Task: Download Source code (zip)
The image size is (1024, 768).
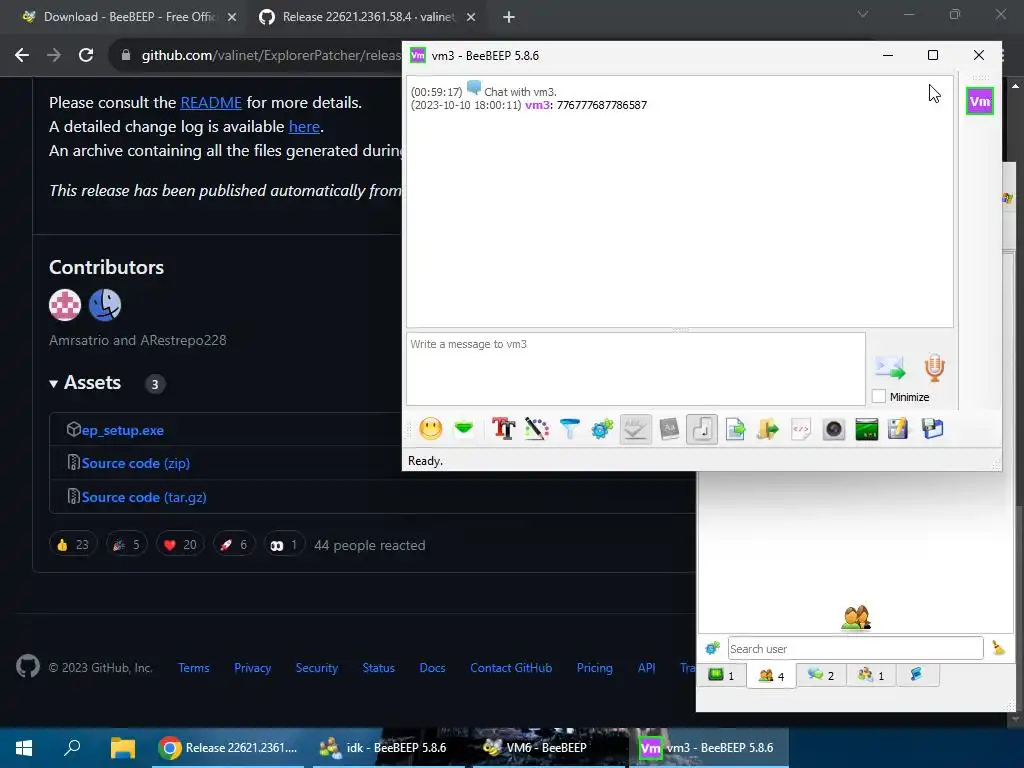Action: tap(136, 463)
